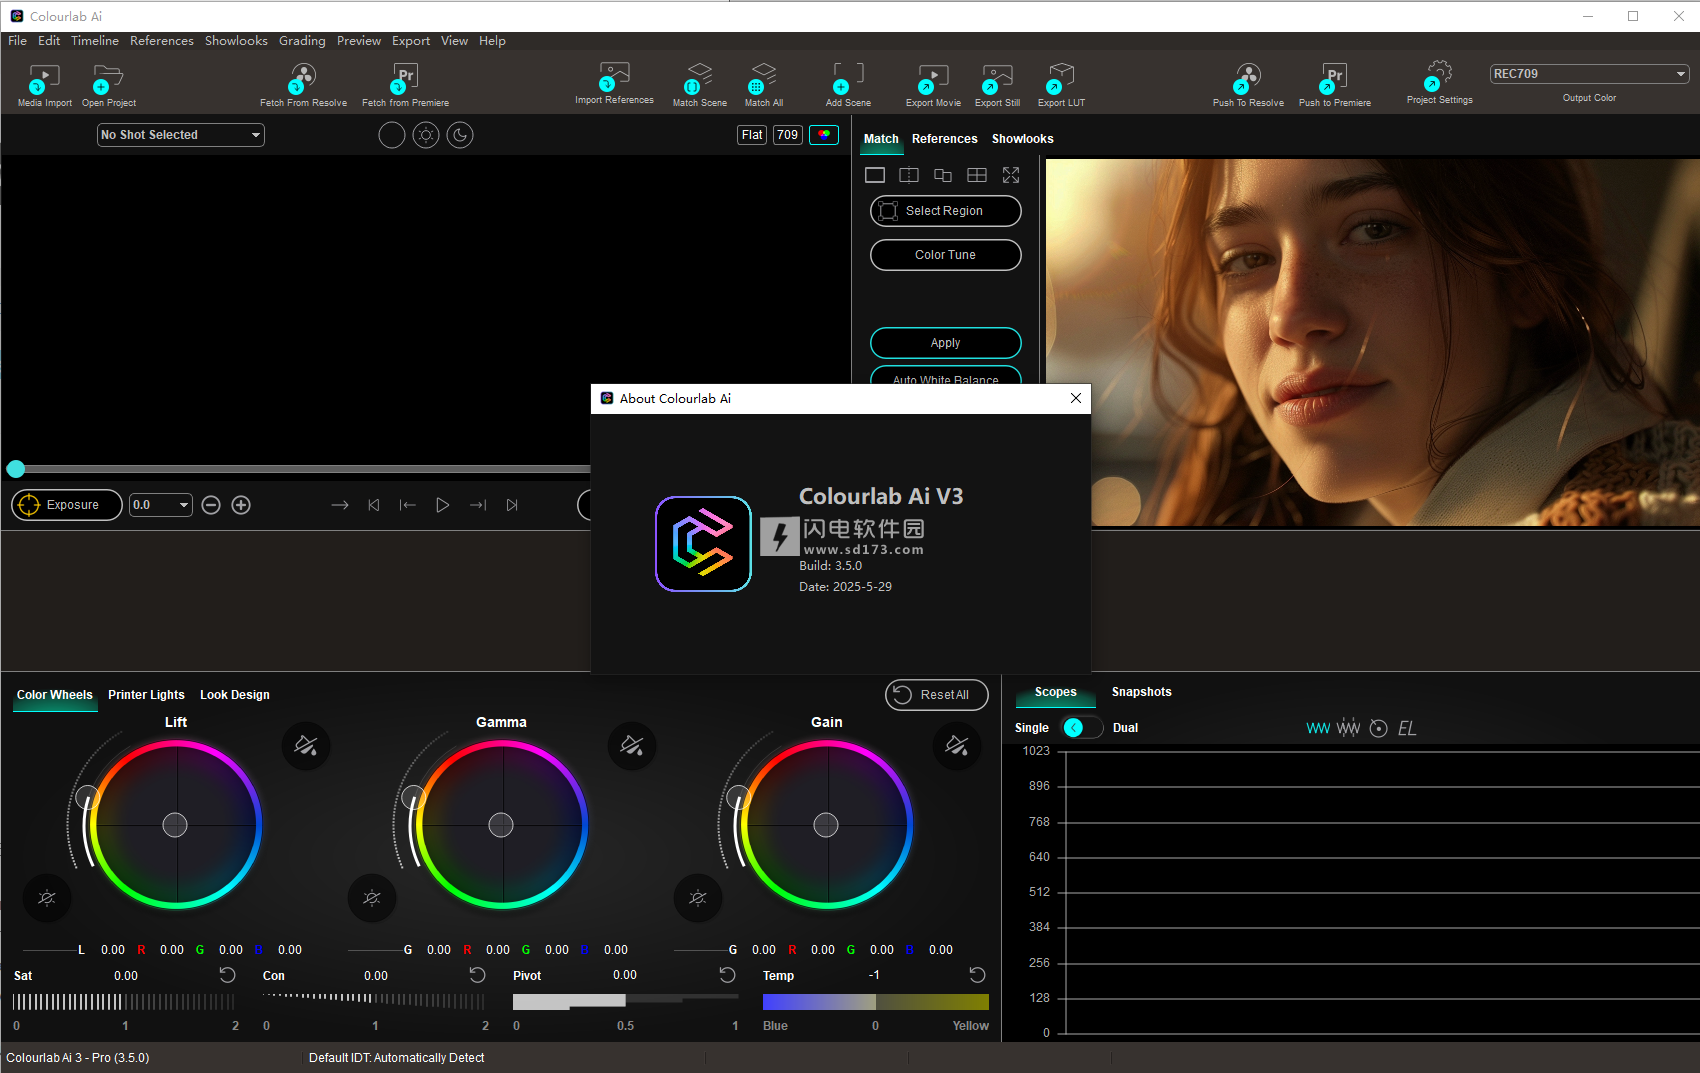Image resolution: width=1700 pixels, height=1073 pixels.
Task: Increase exposure with the plus icon
Action: [241, 505]
